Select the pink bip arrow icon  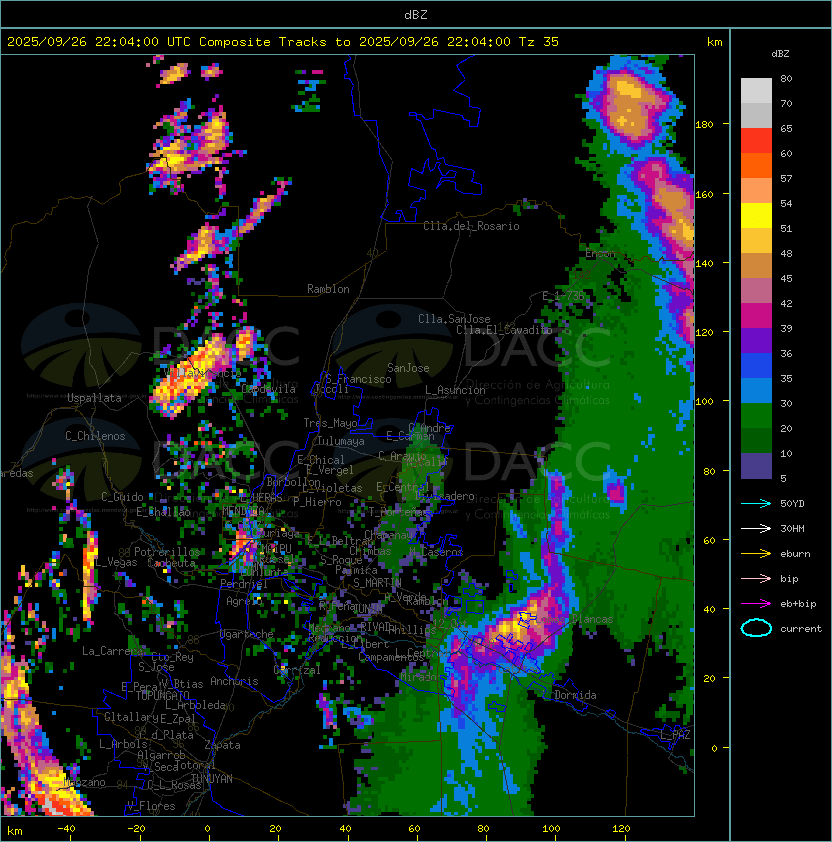756,578
